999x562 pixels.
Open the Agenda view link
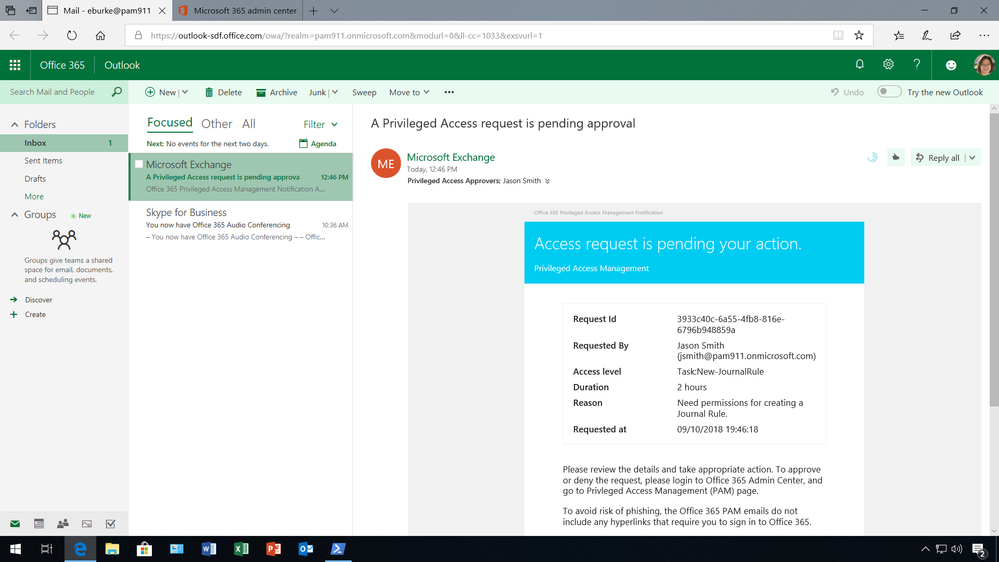pyautogui.click(x=317, y=143)
